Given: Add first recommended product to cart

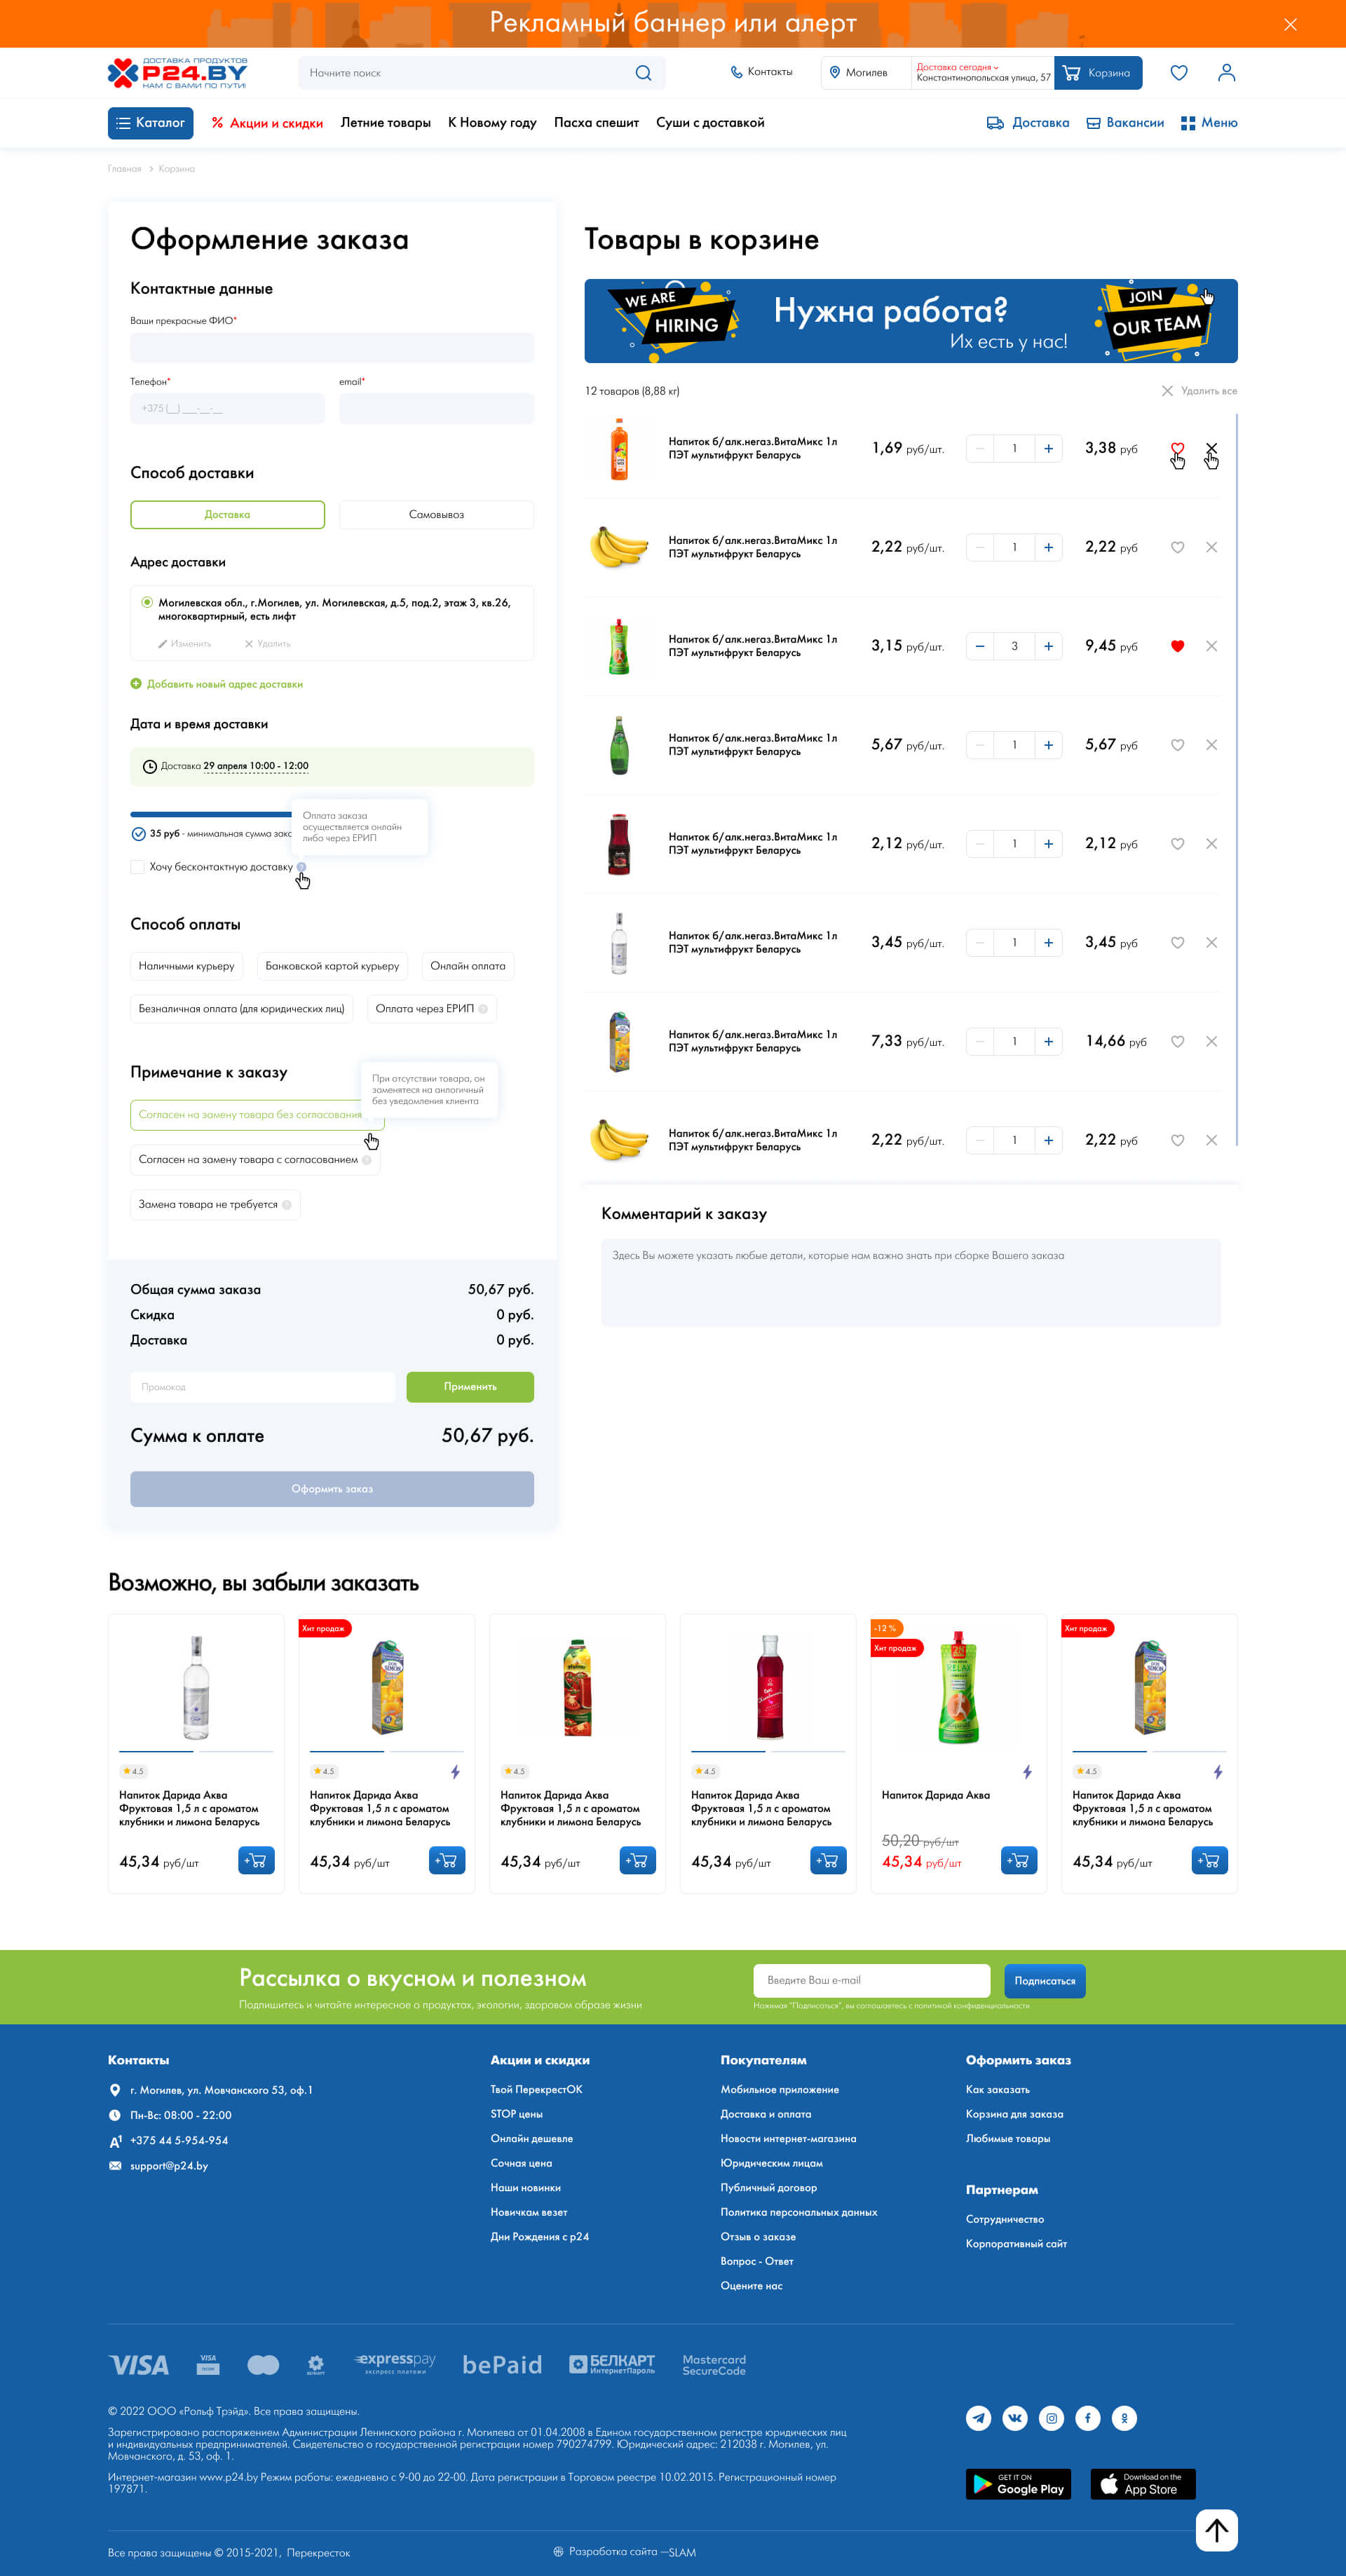Looking at the screenshot, I should [x=256, y=1861].
